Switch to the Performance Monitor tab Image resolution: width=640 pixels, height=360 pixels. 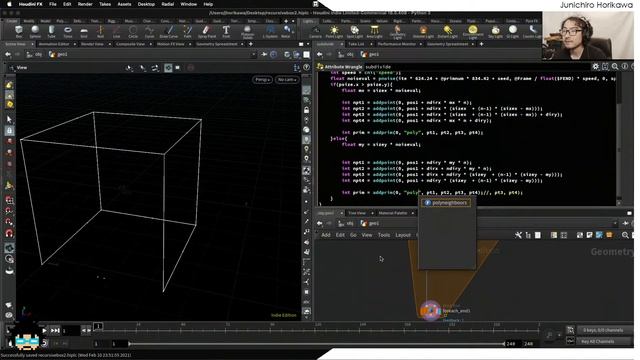[396, 44]
